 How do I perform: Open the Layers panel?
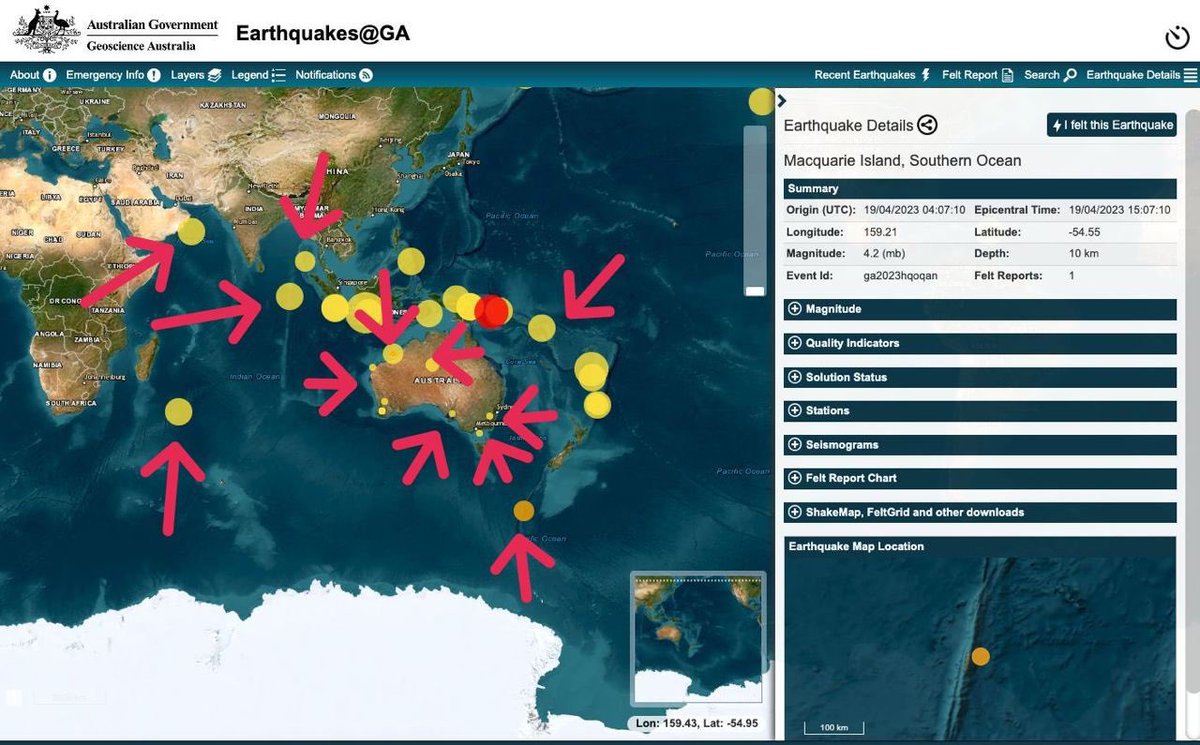point(196,75)
